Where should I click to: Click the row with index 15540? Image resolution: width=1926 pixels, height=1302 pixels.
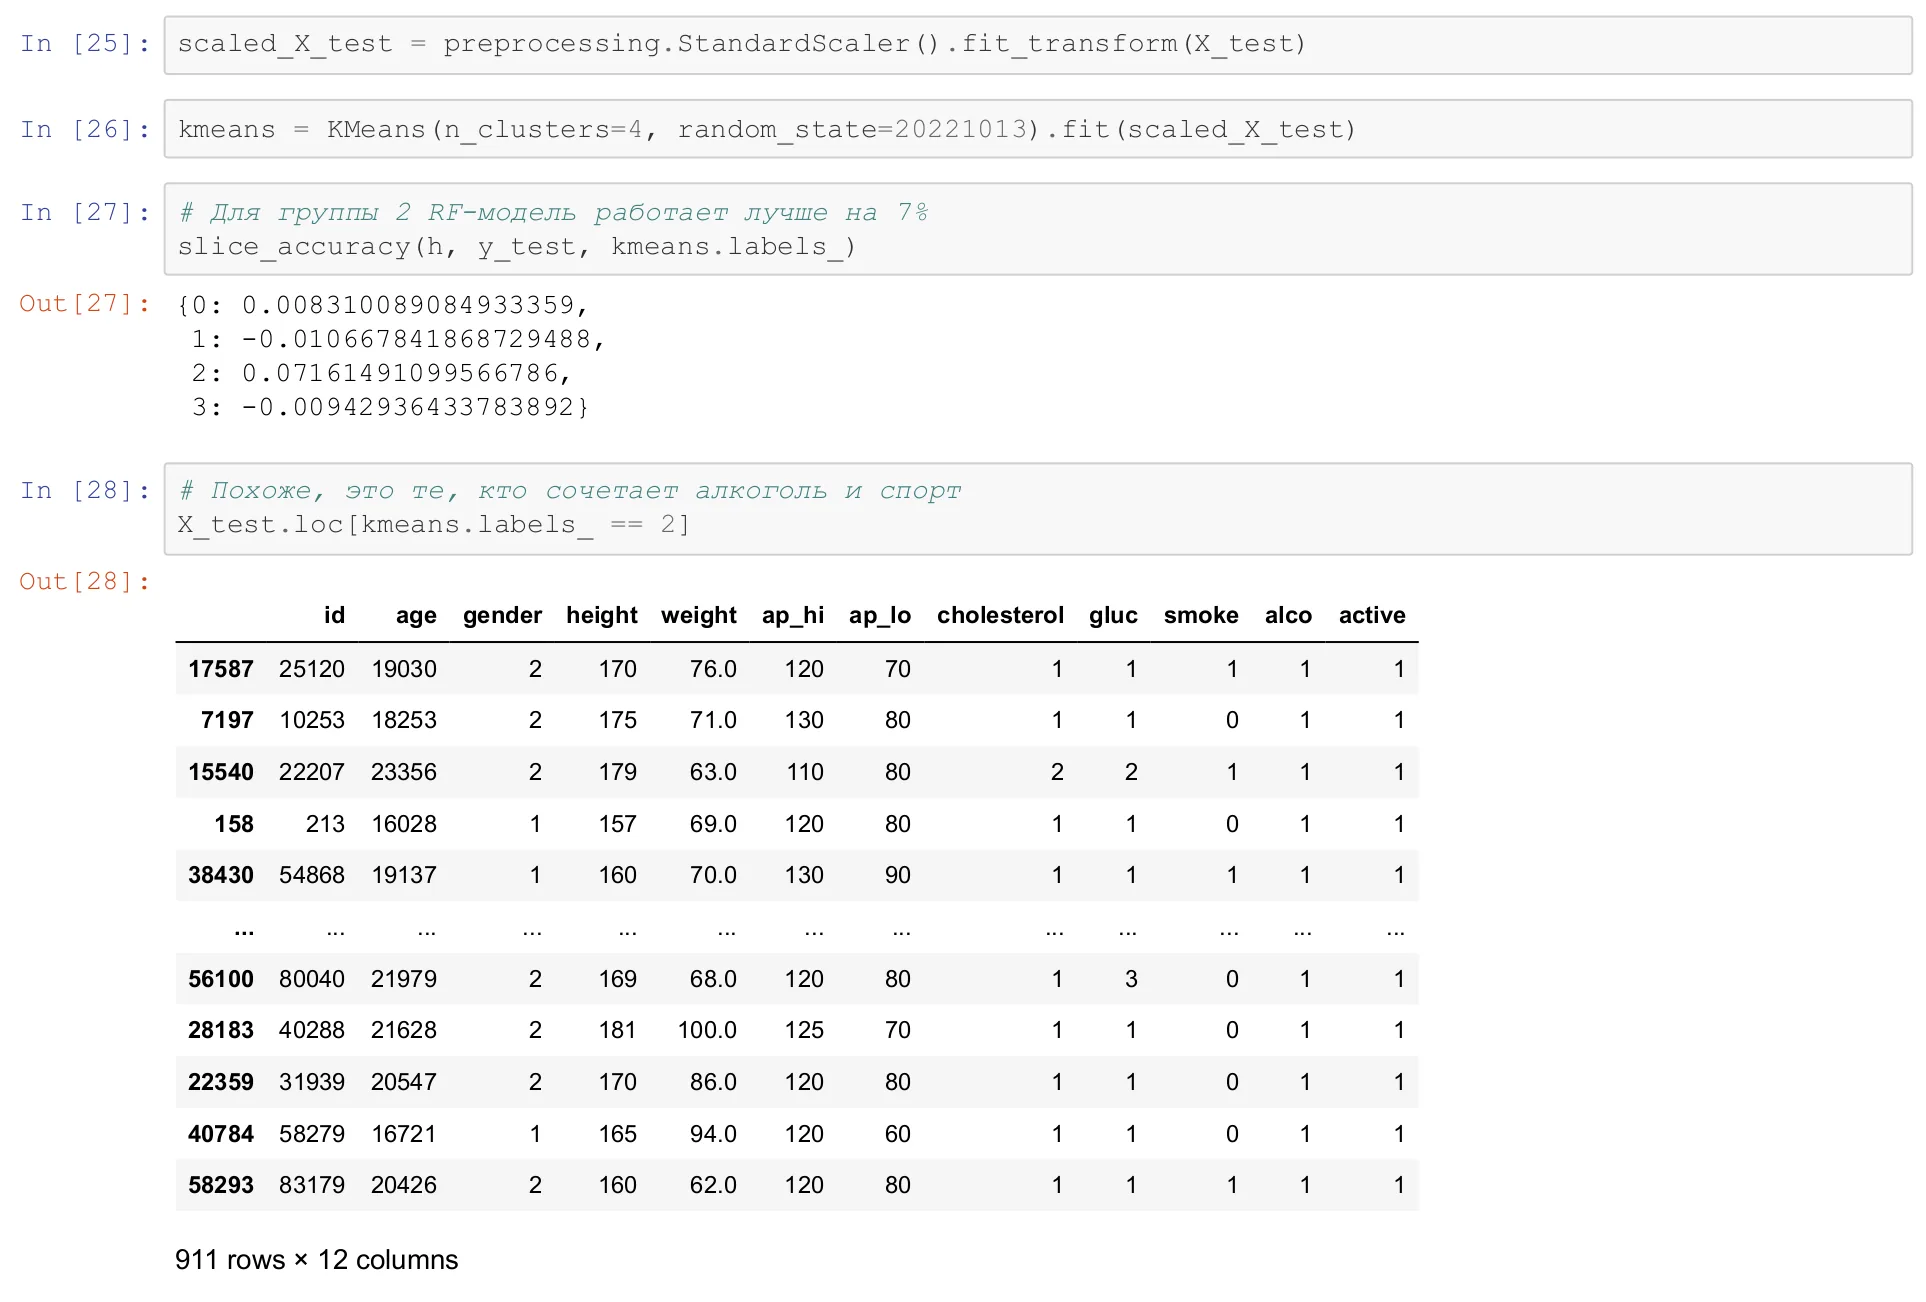(x=797, y=772)
